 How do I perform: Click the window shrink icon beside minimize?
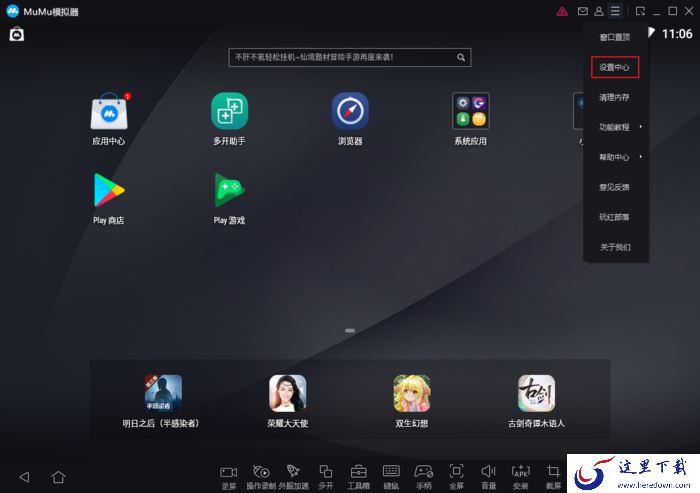click(x=640, y=11)
